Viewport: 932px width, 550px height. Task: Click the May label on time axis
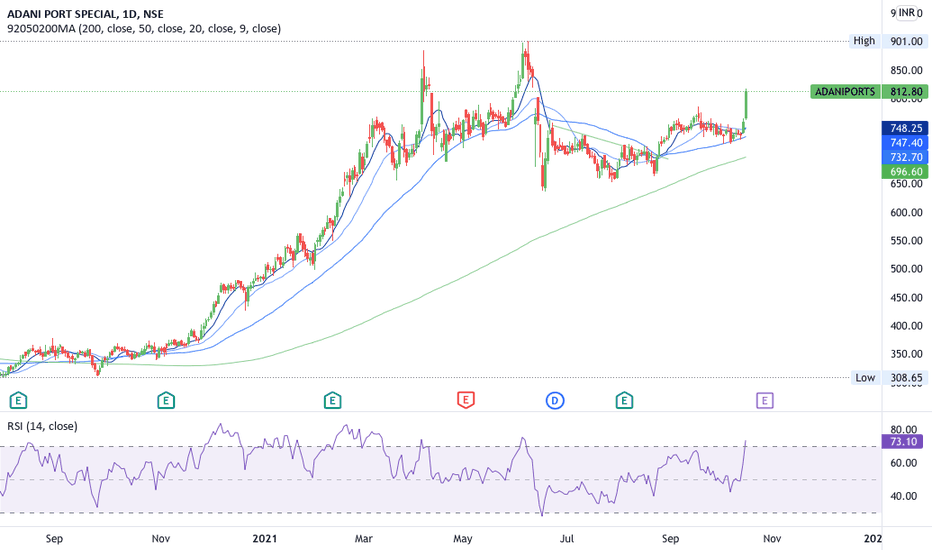[462, 539]
